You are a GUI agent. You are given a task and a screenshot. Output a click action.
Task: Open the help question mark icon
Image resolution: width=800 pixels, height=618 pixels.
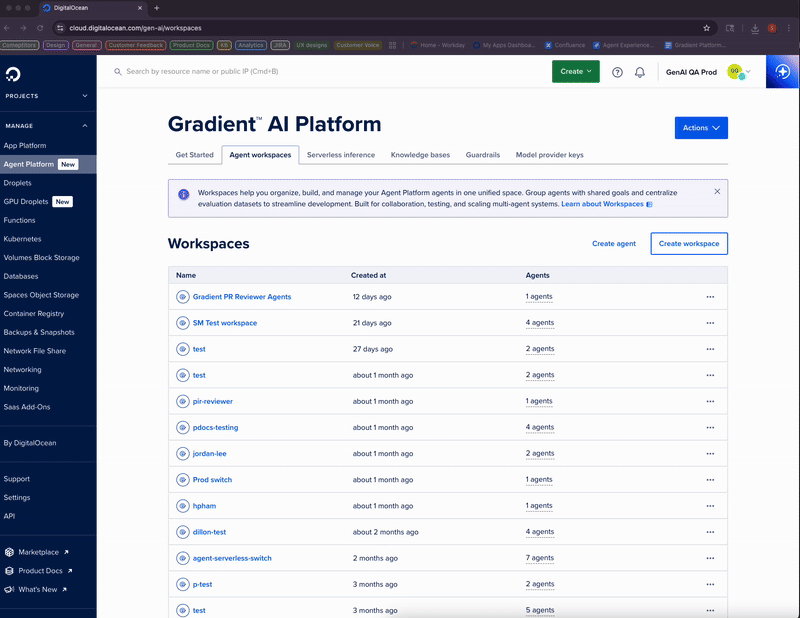(x=617, y=72)
